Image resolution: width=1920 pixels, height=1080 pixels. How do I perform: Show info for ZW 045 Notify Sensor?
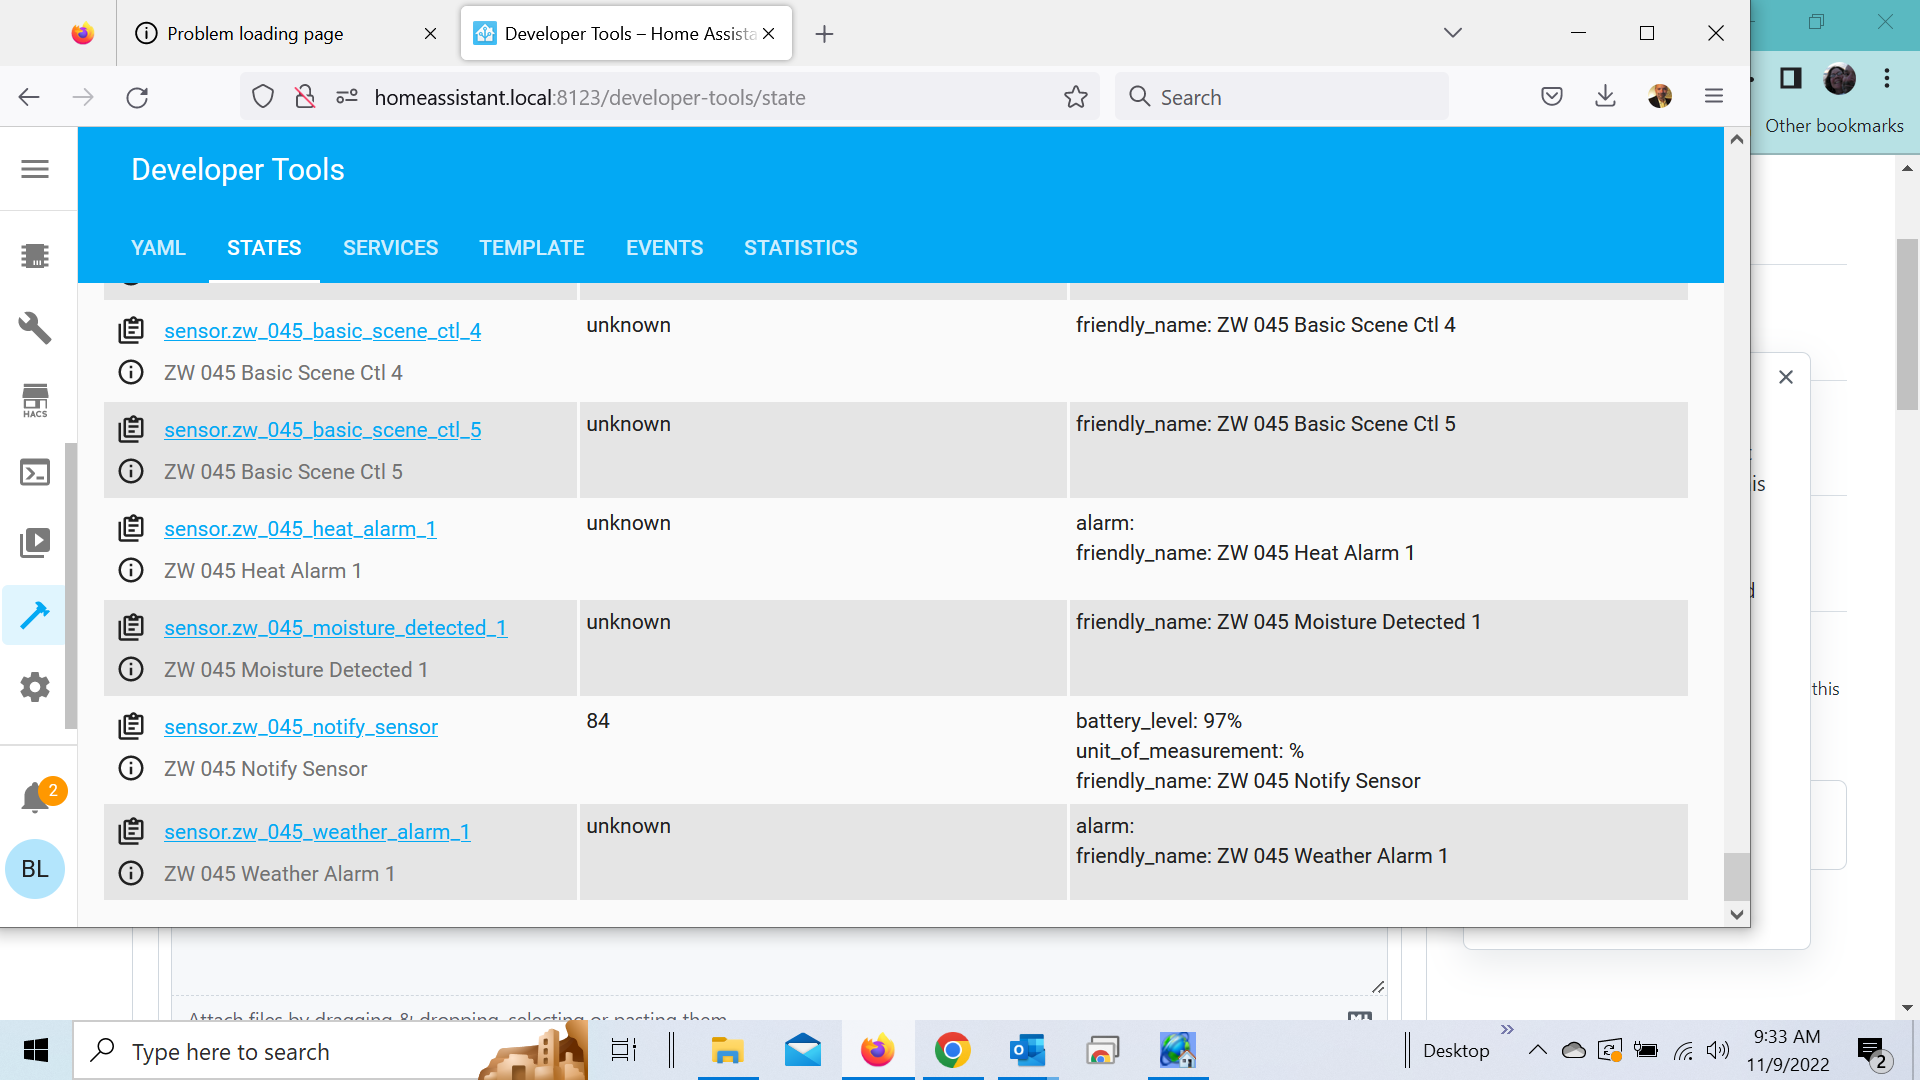click(x=131, y=768)
